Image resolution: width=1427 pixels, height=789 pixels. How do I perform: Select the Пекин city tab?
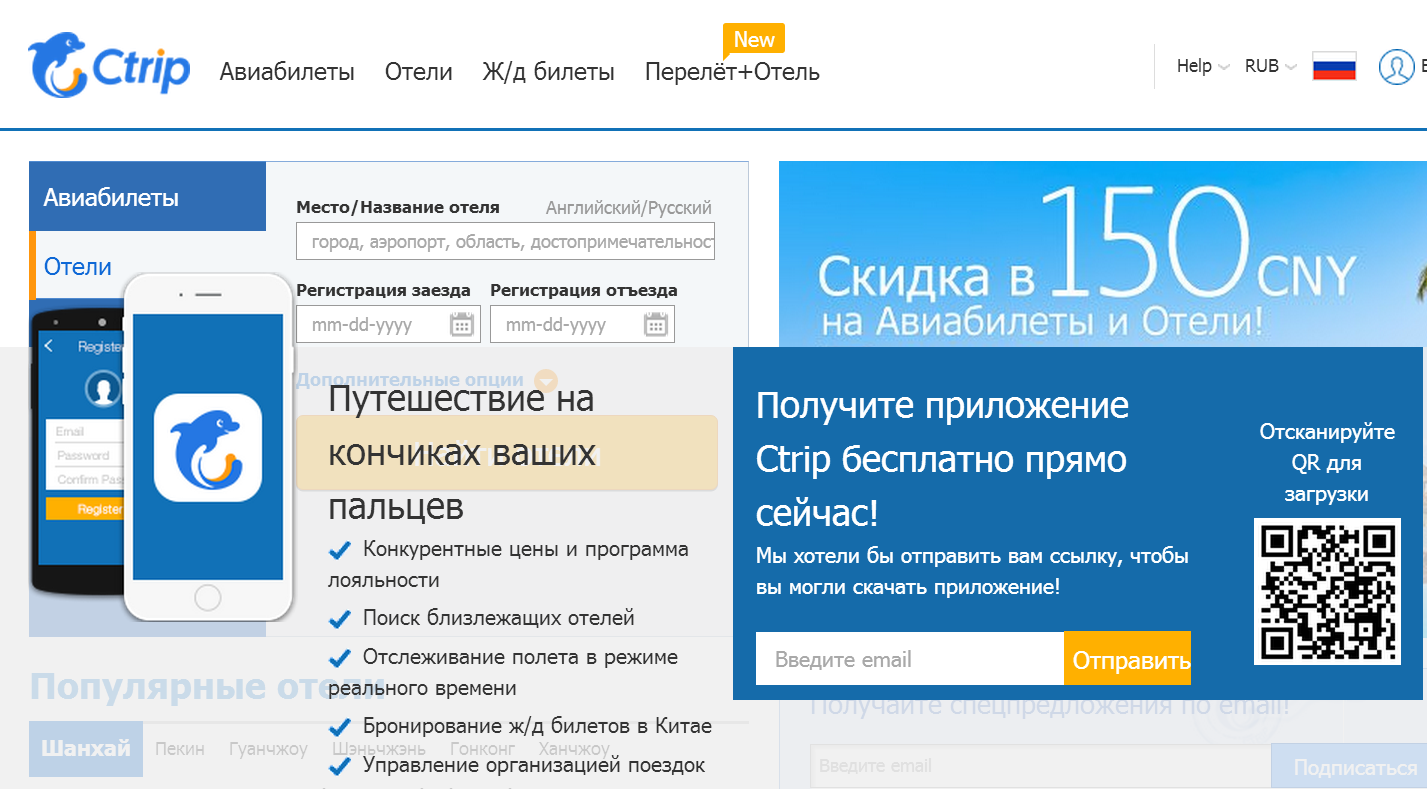[x=180, y=749]
